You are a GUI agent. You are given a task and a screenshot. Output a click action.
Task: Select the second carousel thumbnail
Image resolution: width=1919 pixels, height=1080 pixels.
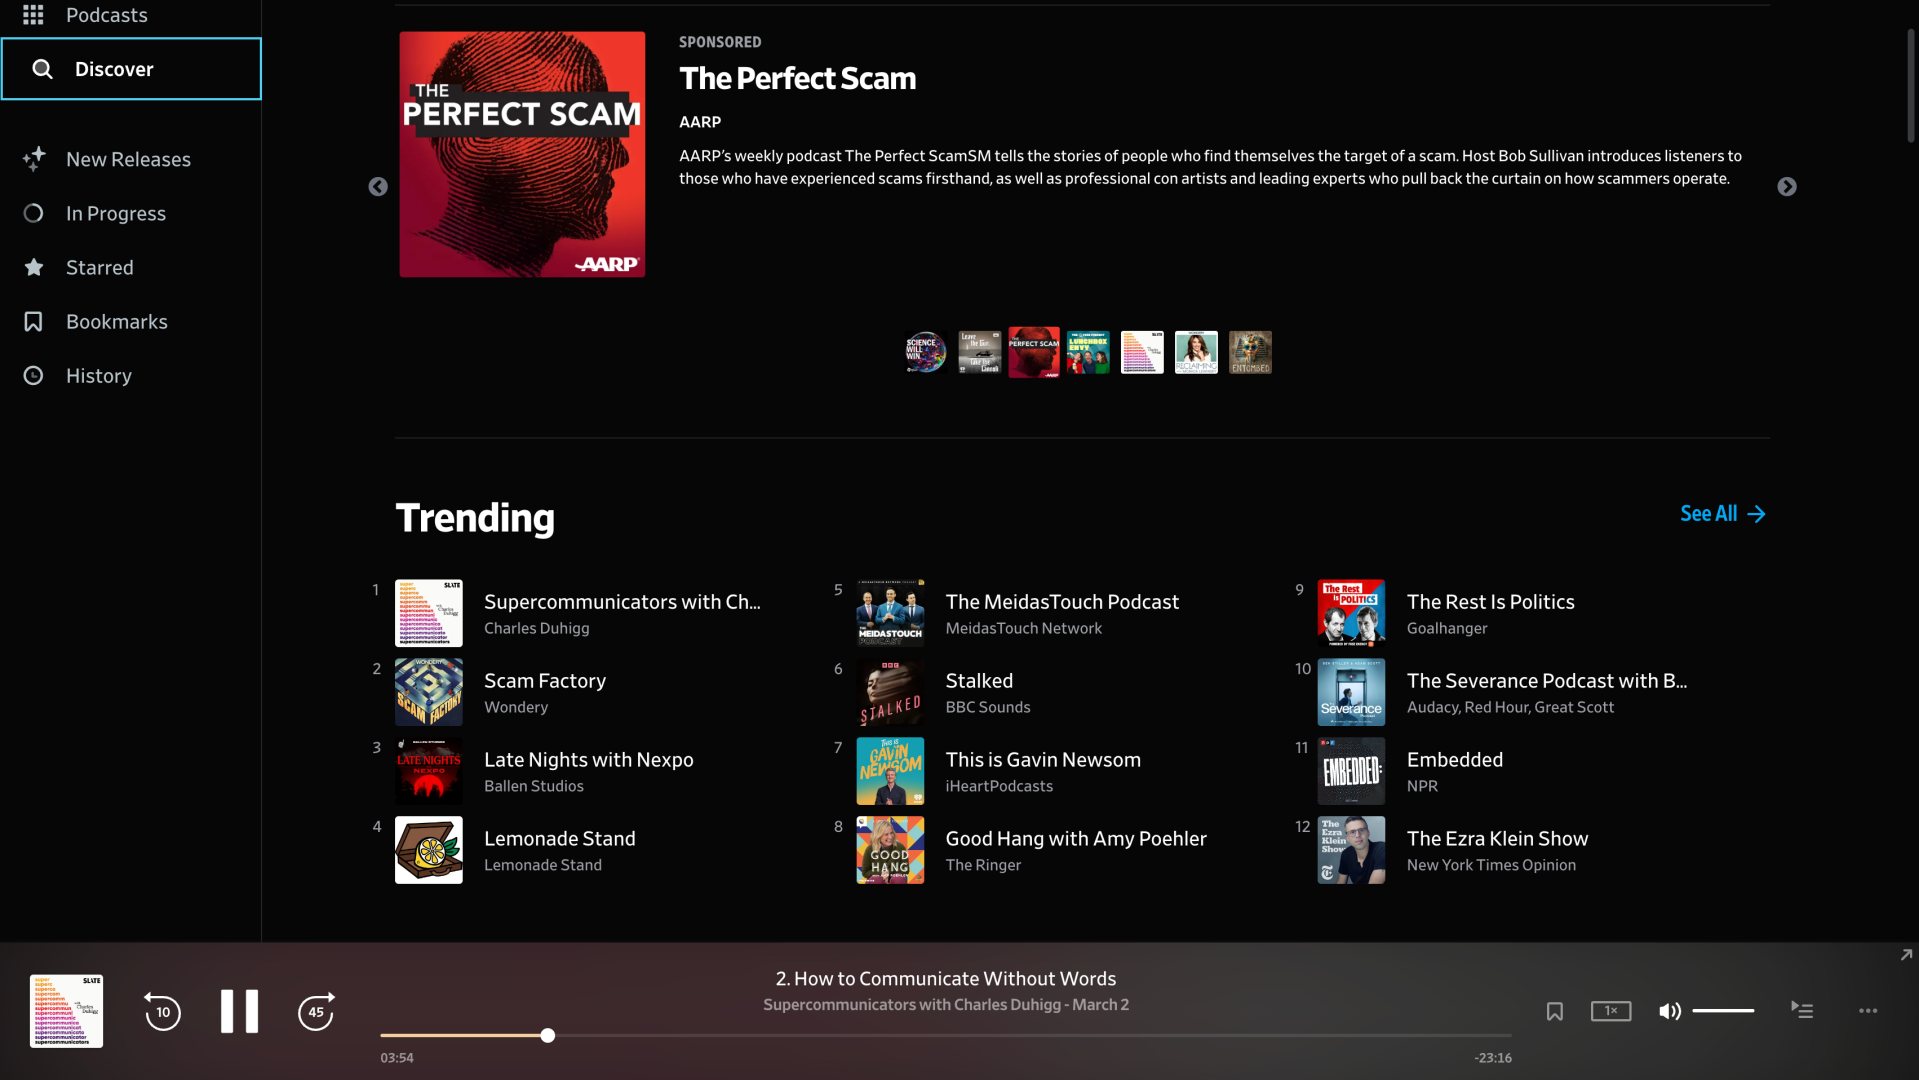tap(979, 352)
